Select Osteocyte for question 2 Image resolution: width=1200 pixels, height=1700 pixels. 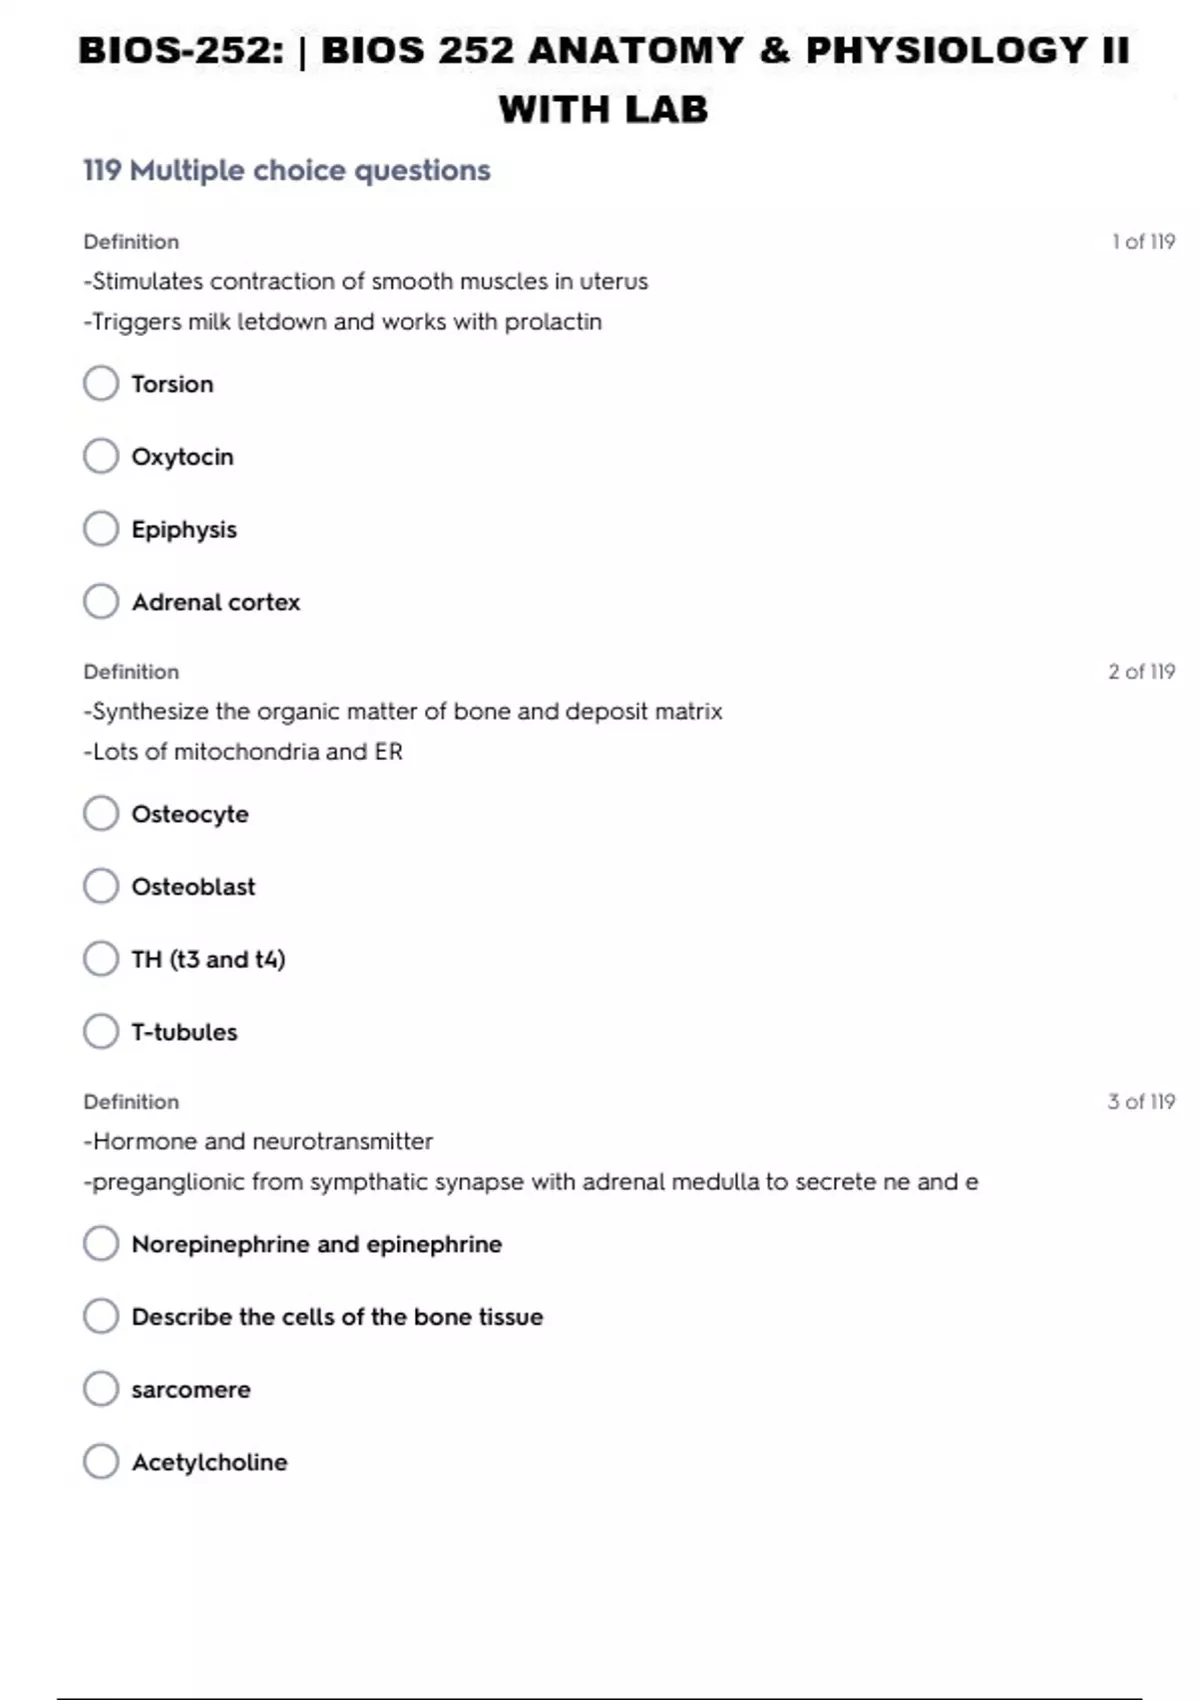101,814
